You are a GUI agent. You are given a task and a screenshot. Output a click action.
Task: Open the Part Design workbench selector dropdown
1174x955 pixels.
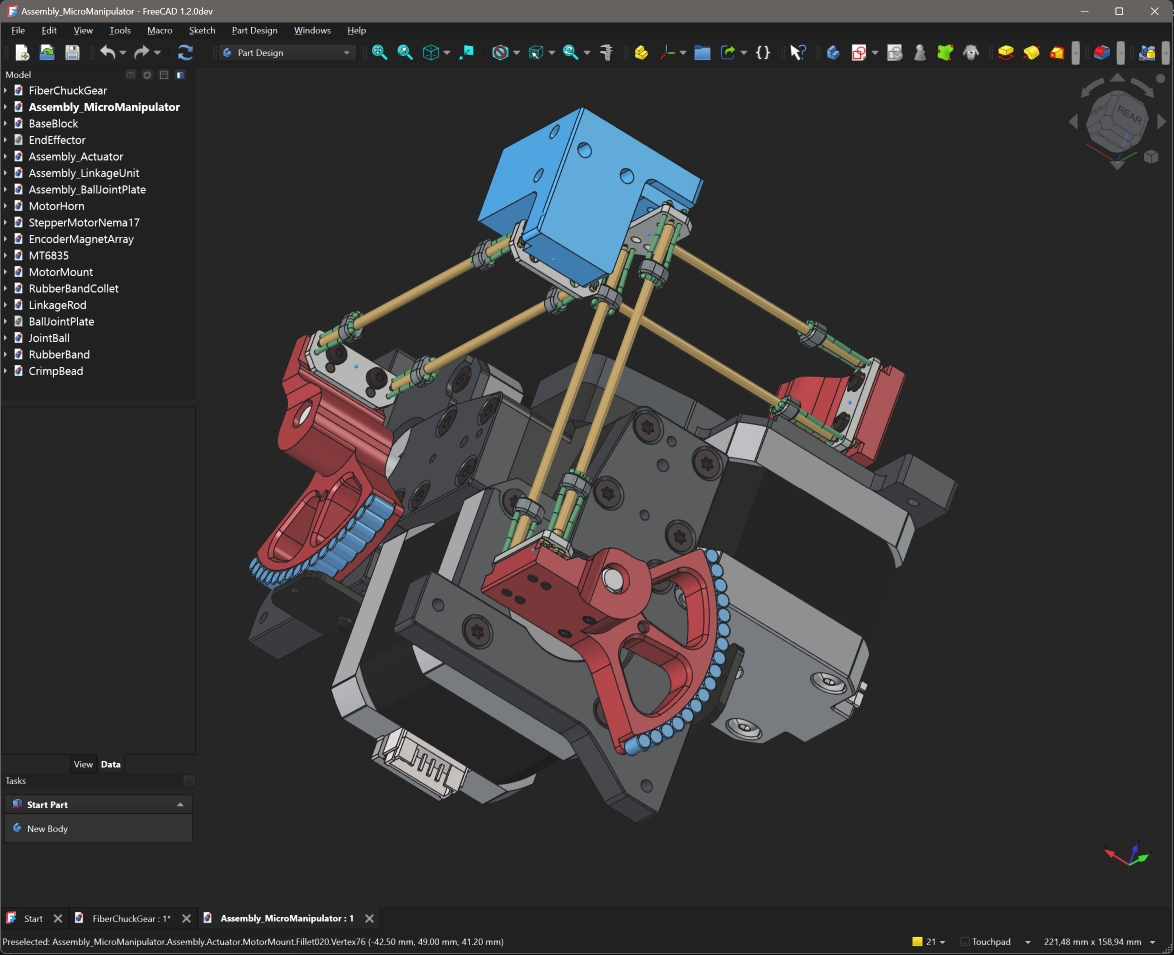(285, 52)
